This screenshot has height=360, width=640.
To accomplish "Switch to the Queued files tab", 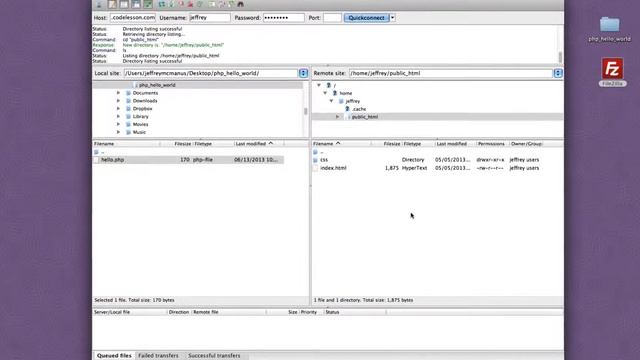I will tap(114, 356).
